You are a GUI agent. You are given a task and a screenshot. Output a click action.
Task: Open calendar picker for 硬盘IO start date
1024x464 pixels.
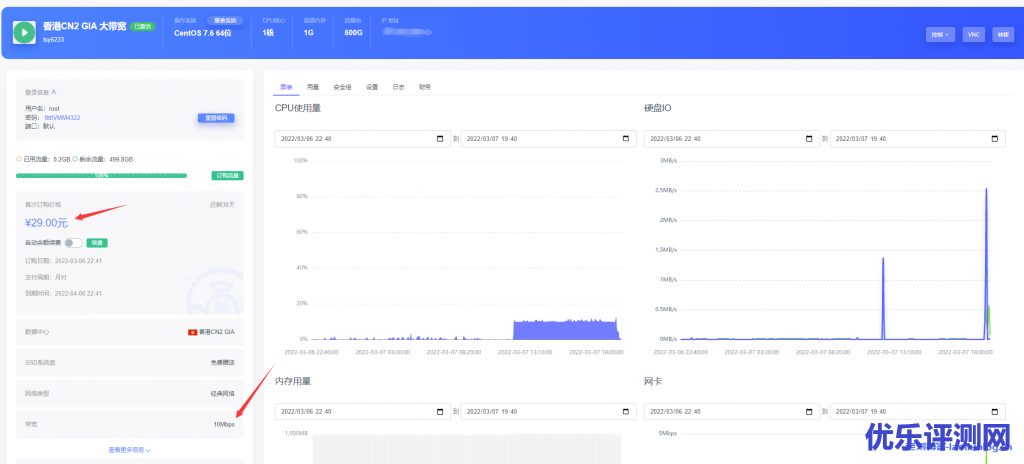coord(809,138)
